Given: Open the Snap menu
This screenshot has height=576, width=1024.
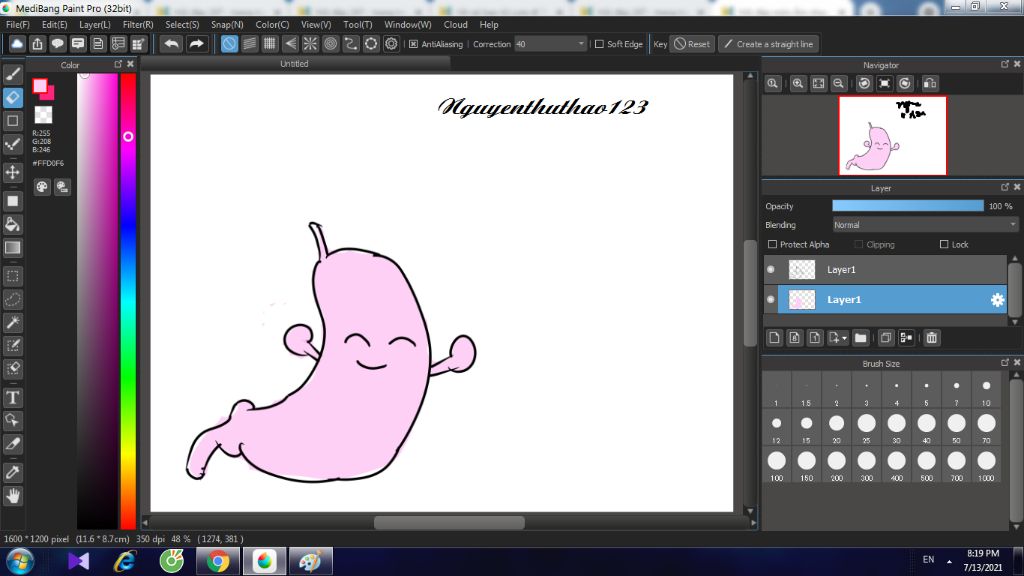Looking at the screenshot, I should (227, 24).
